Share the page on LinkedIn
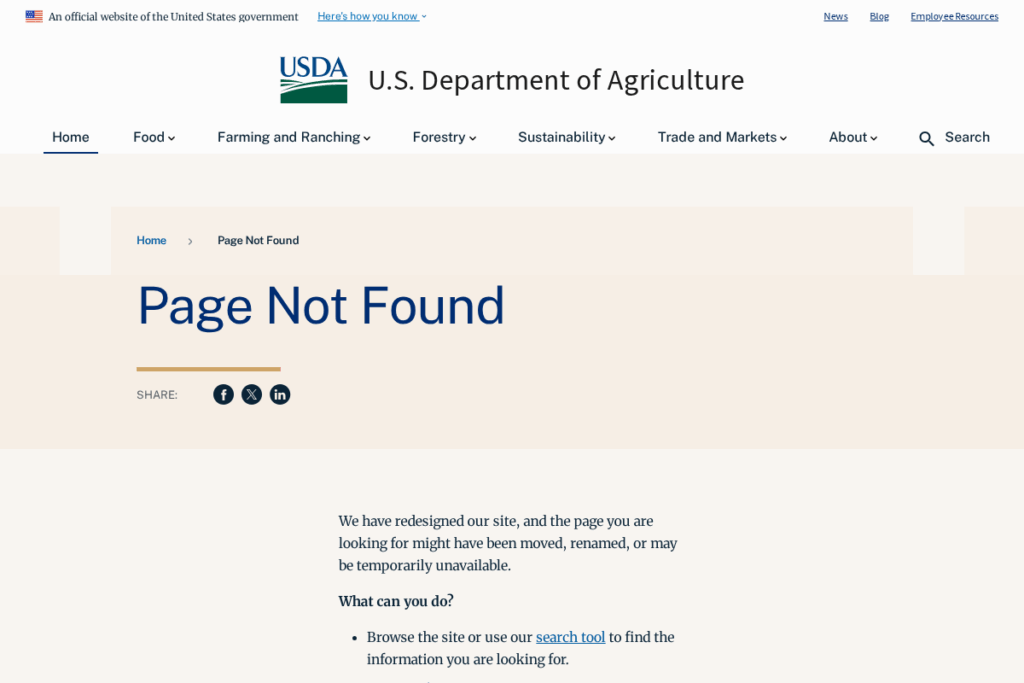Viewport: 1024px width, 683px height. pyautogui.click(x=280, y=394)
